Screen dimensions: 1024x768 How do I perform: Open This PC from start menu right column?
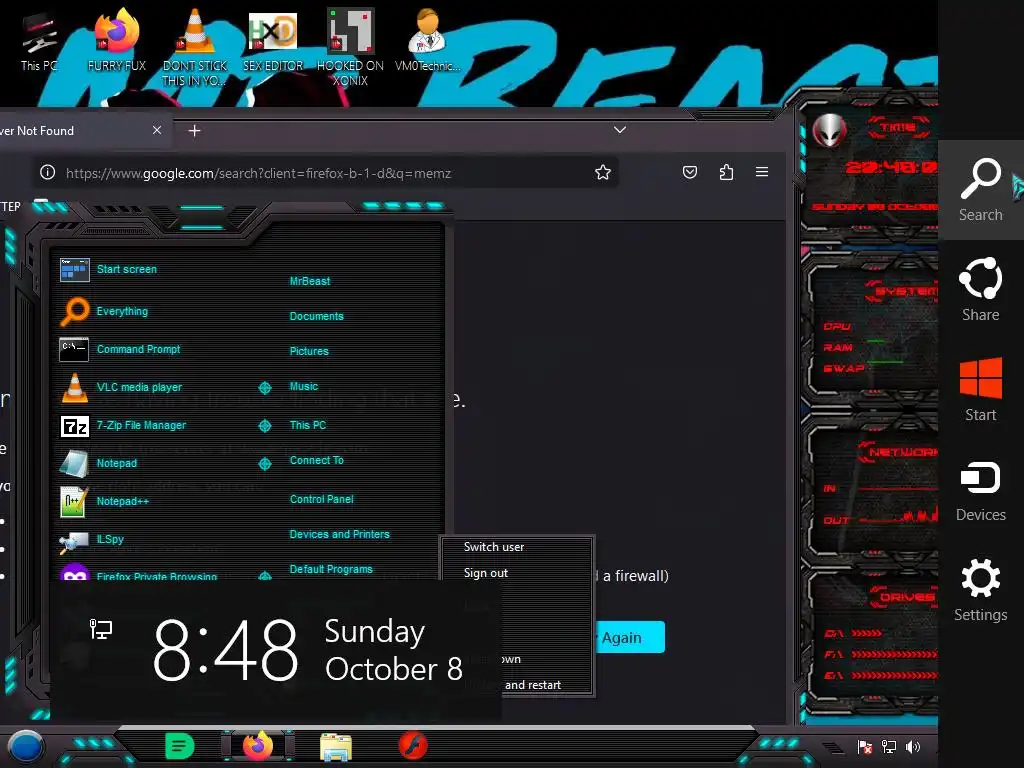click(308, 425)
